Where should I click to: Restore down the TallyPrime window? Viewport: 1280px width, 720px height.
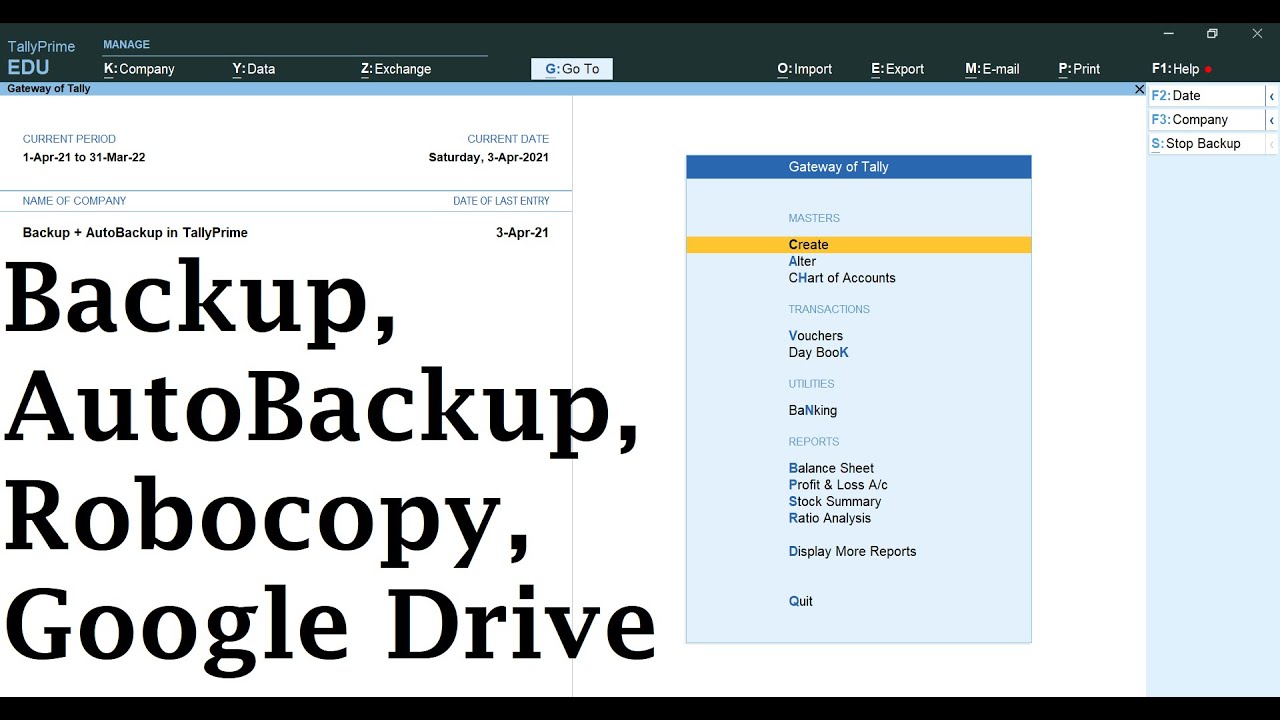coord(1212,33)
